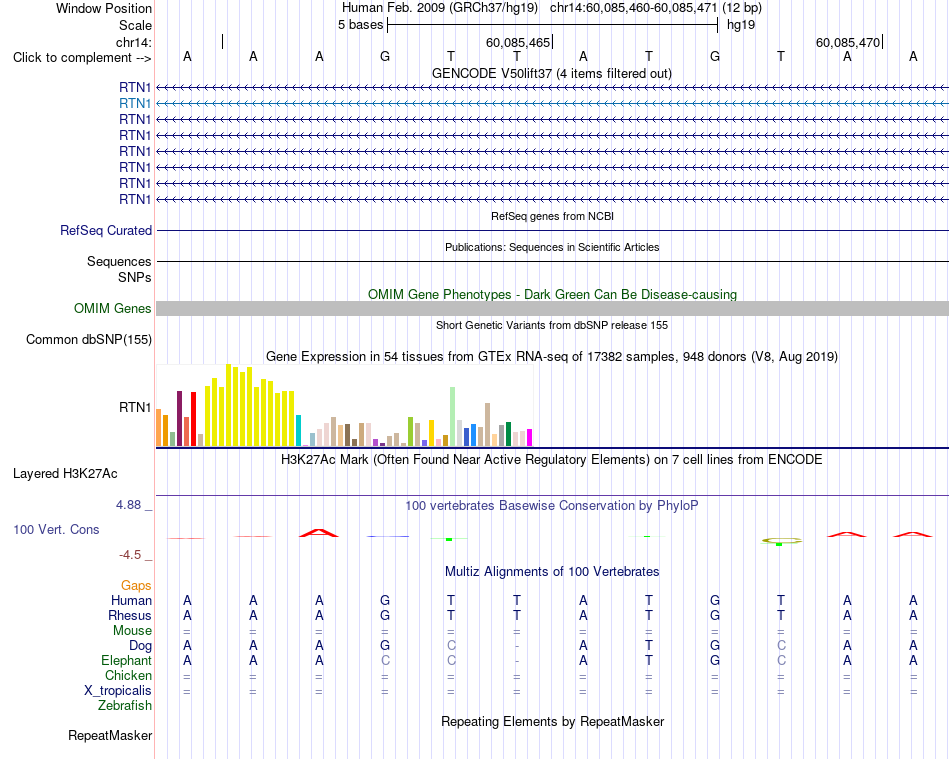Click the "Scale" track label
This screenshot has width=950, height=759.
tap(135, 25)
